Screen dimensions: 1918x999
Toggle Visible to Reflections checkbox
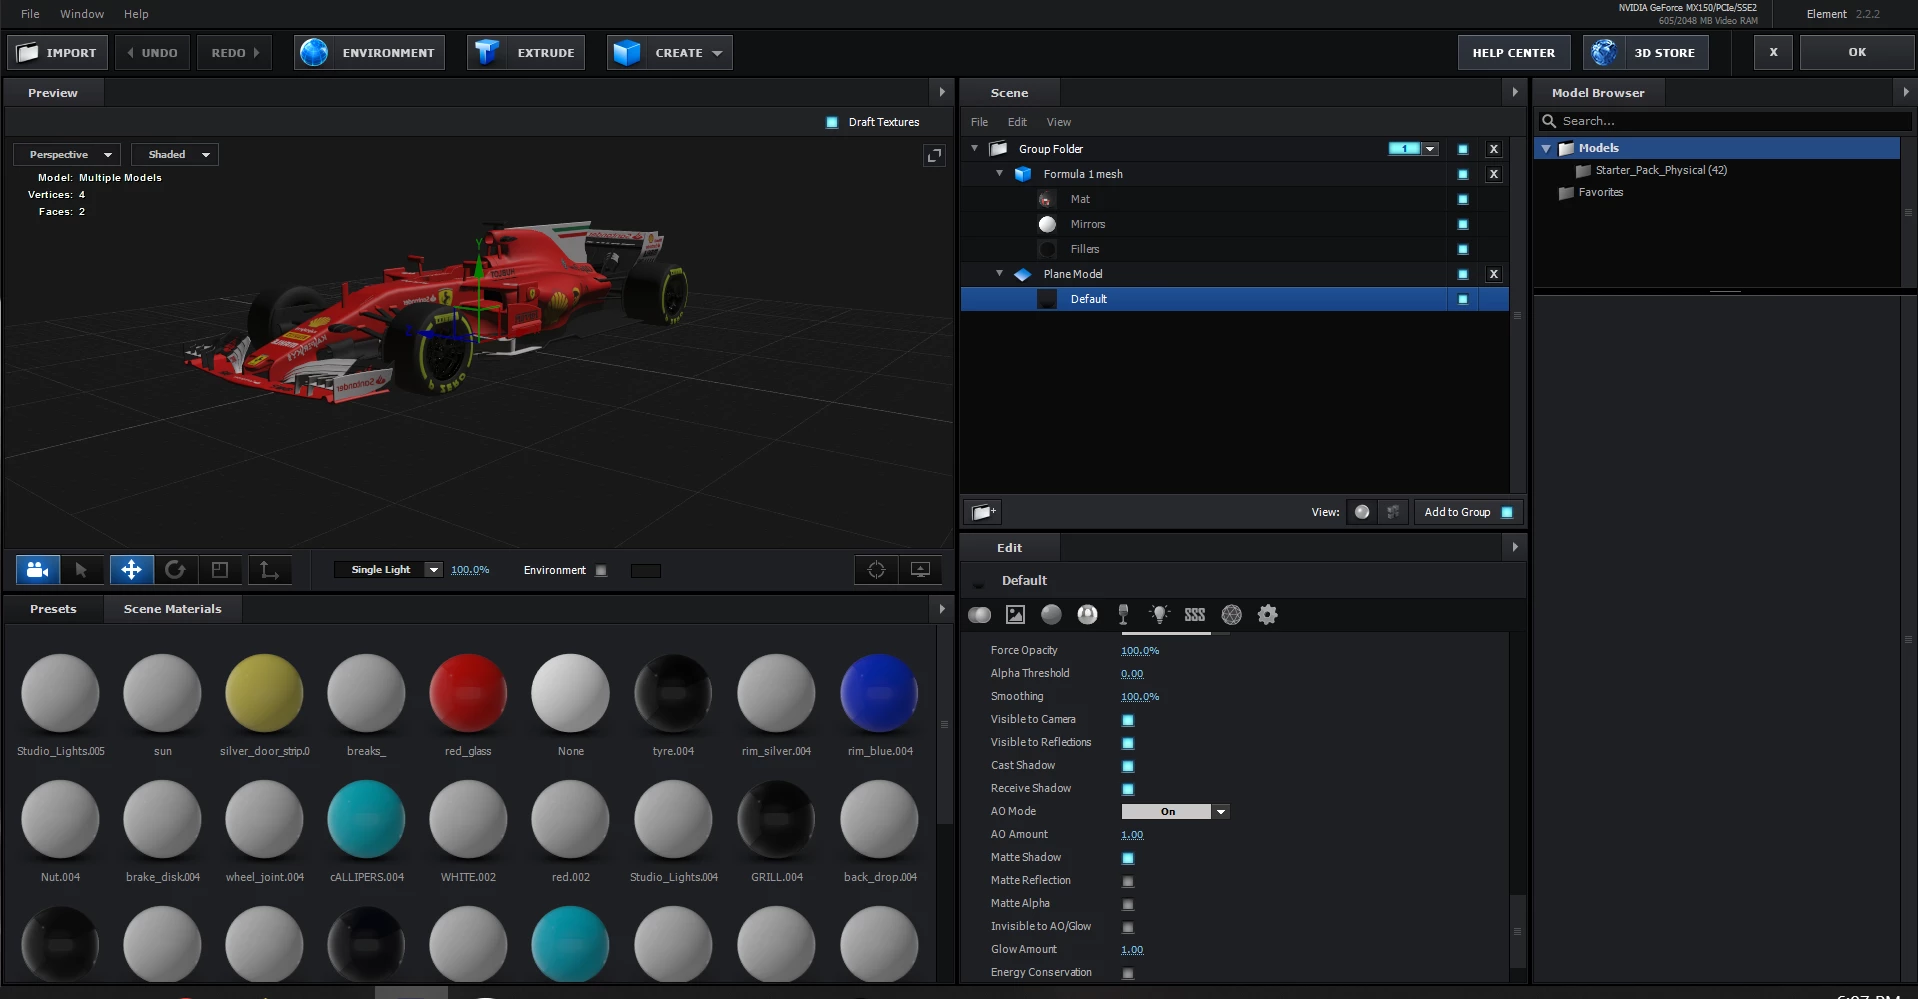[x=1128, y=743]
